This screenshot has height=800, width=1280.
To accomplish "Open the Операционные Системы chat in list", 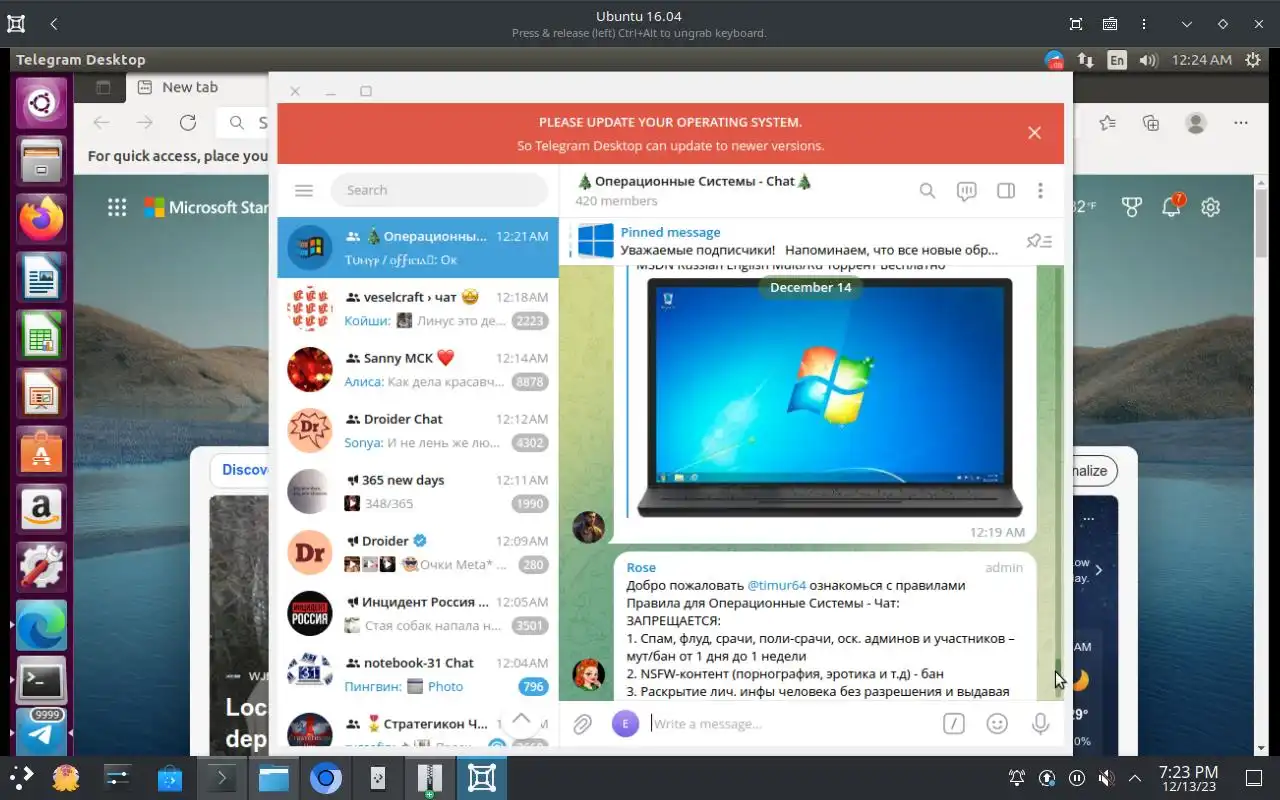I will (418, 248).
